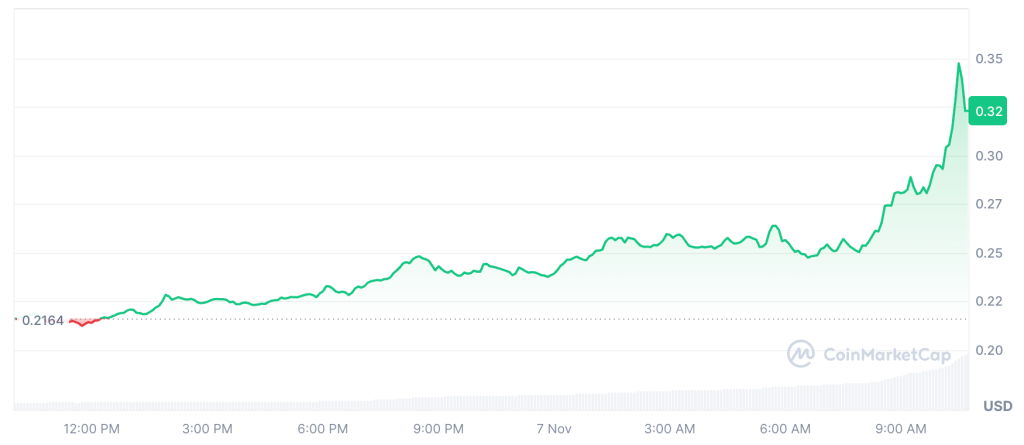Select the 3:00 AM time axis label
Image resolution: width=1024 pixels, height=445 pixels.
[669, 428]
